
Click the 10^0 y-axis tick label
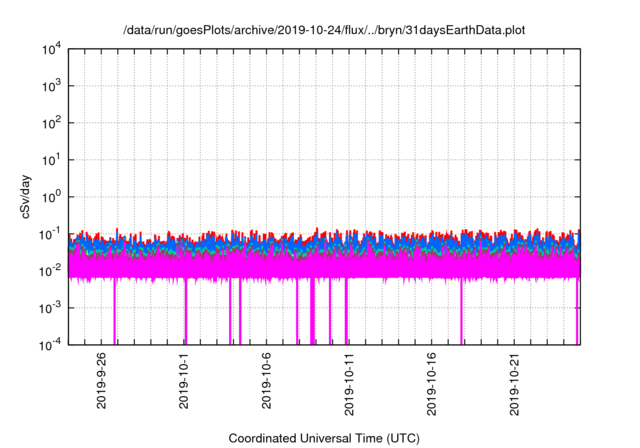pos(52,197)
